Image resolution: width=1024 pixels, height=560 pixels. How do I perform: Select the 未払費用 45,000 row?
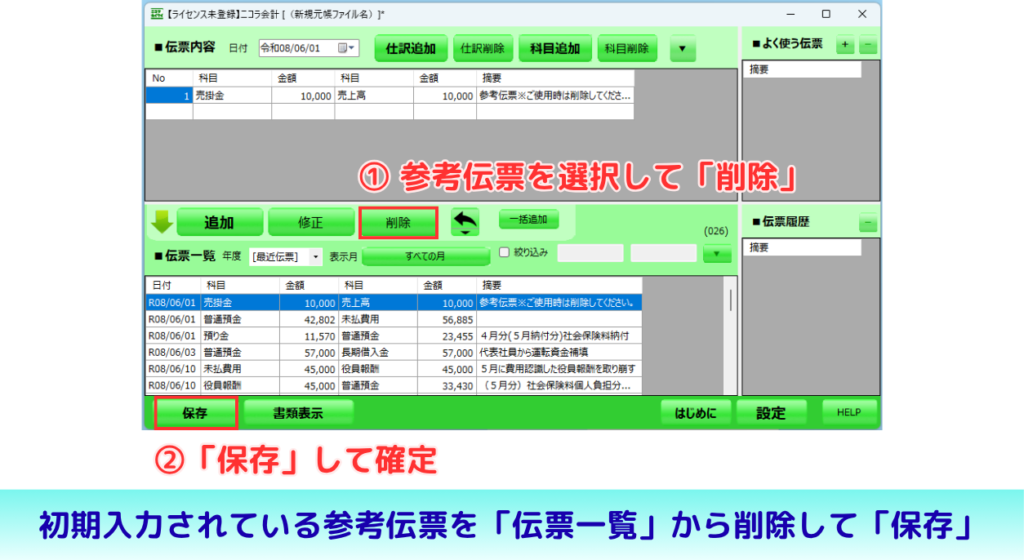[394, 369]
